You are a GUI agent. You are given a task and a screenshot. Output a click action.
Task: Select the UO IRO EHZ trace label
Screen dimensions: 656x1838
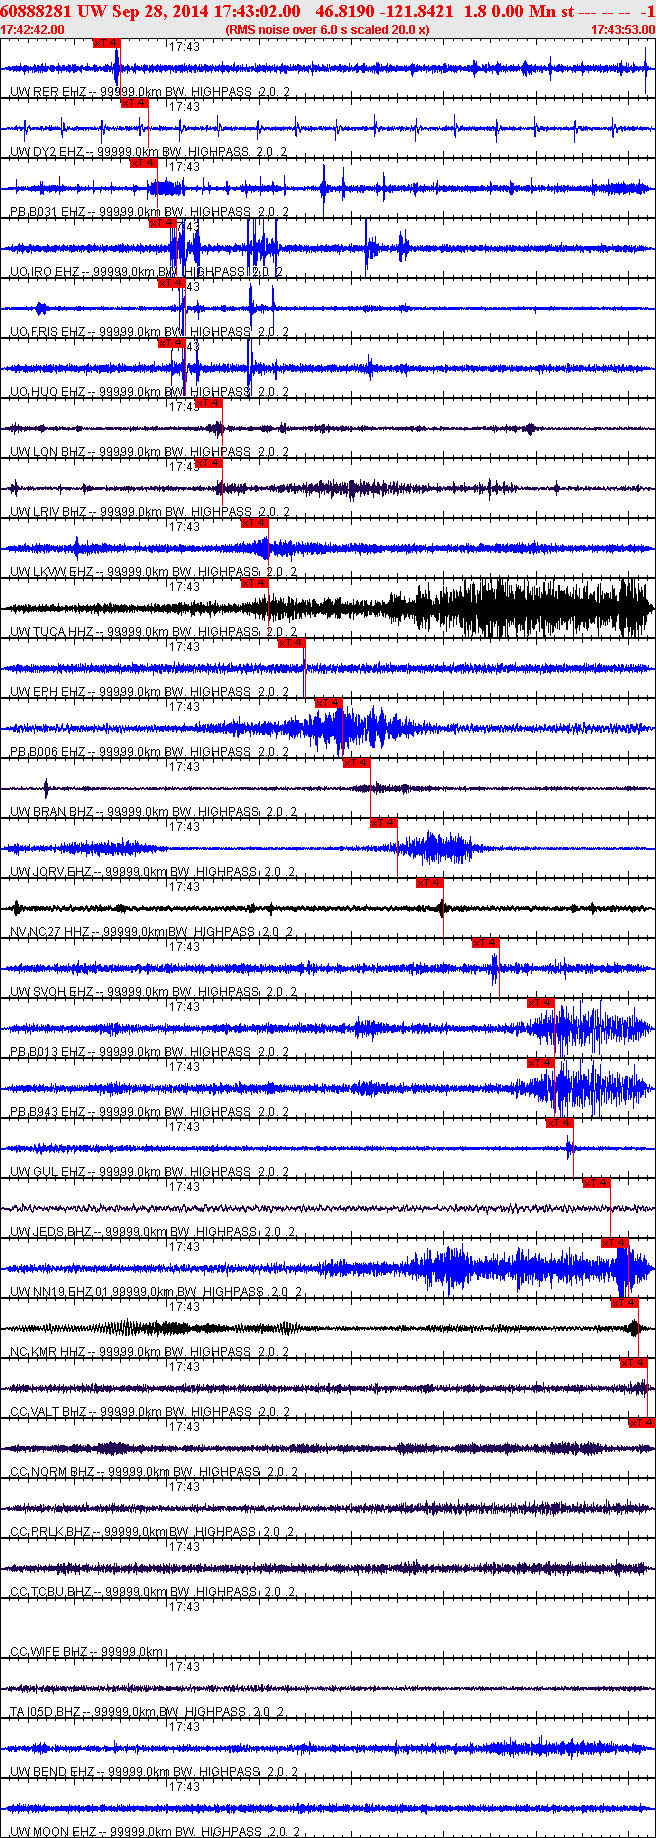[146, 272]
